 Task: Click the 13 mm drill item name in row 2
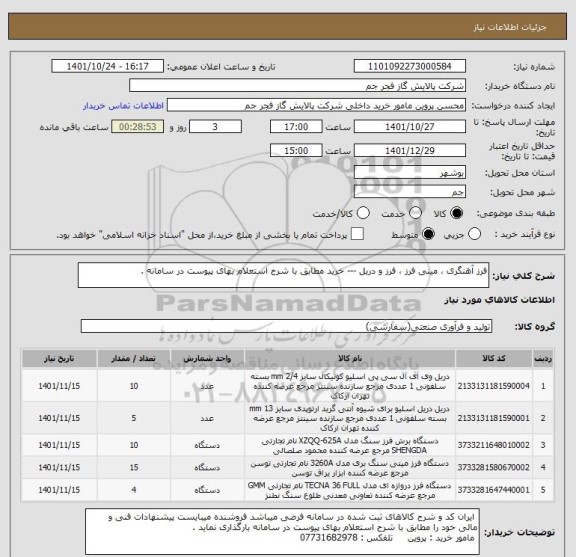click(350, 418)
